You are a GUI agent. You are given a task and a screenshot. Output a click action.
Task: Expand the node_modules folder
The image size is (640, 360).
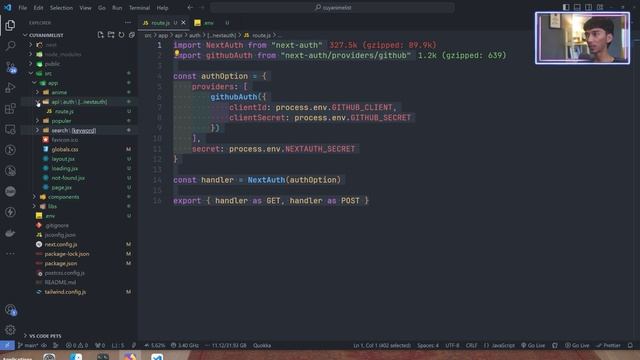(x=31, y=54)
